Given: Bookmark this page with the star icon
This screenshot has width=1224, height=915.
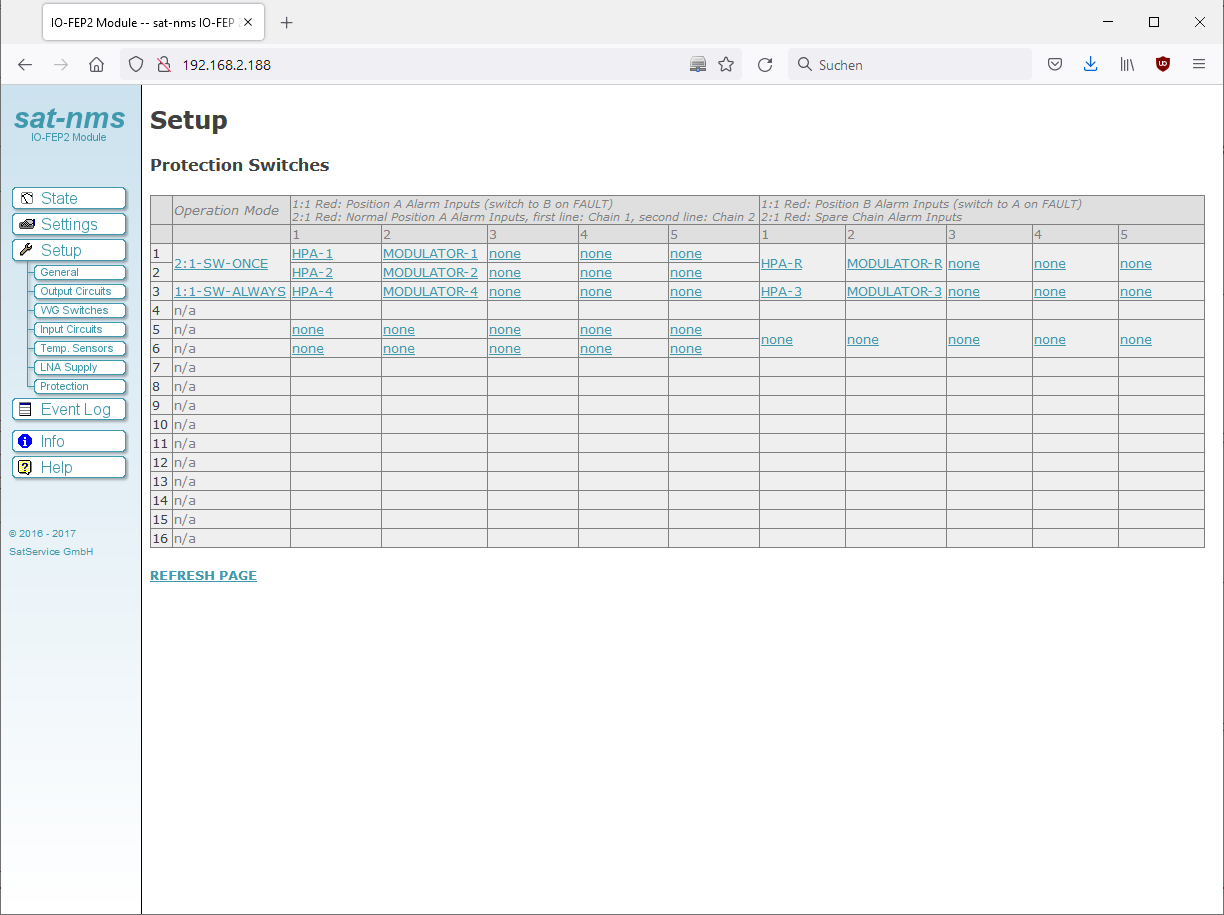Looking at the screenshot, I should (x=726, y=65).
